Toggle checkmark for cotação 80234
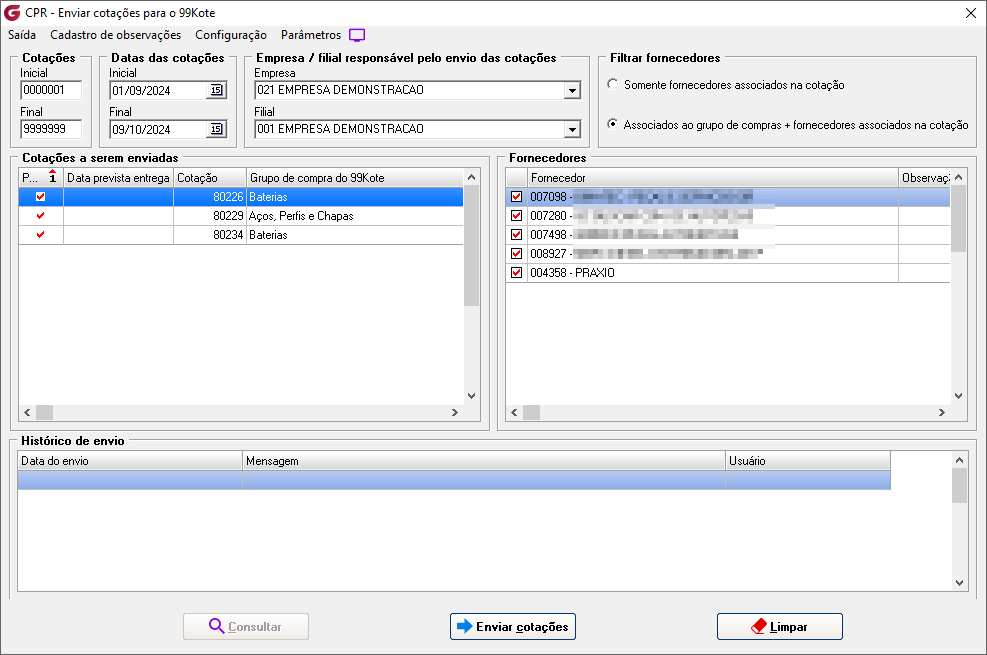This screenshot has width=987, height=655. pyautogui.click(x=41, y=234)
